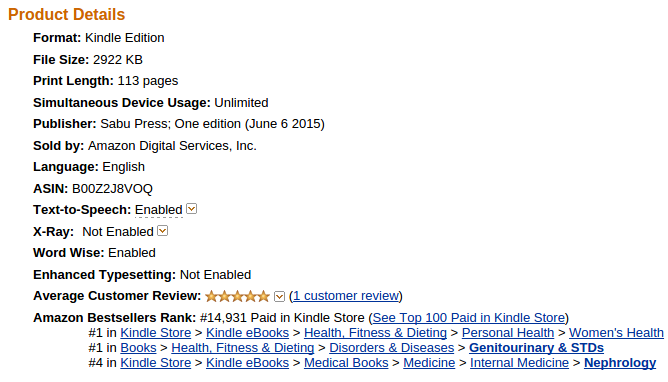The width and height of the screenshot is (668, 382).
Task: Go to the Medical Books category
Action: click(346, 363)
